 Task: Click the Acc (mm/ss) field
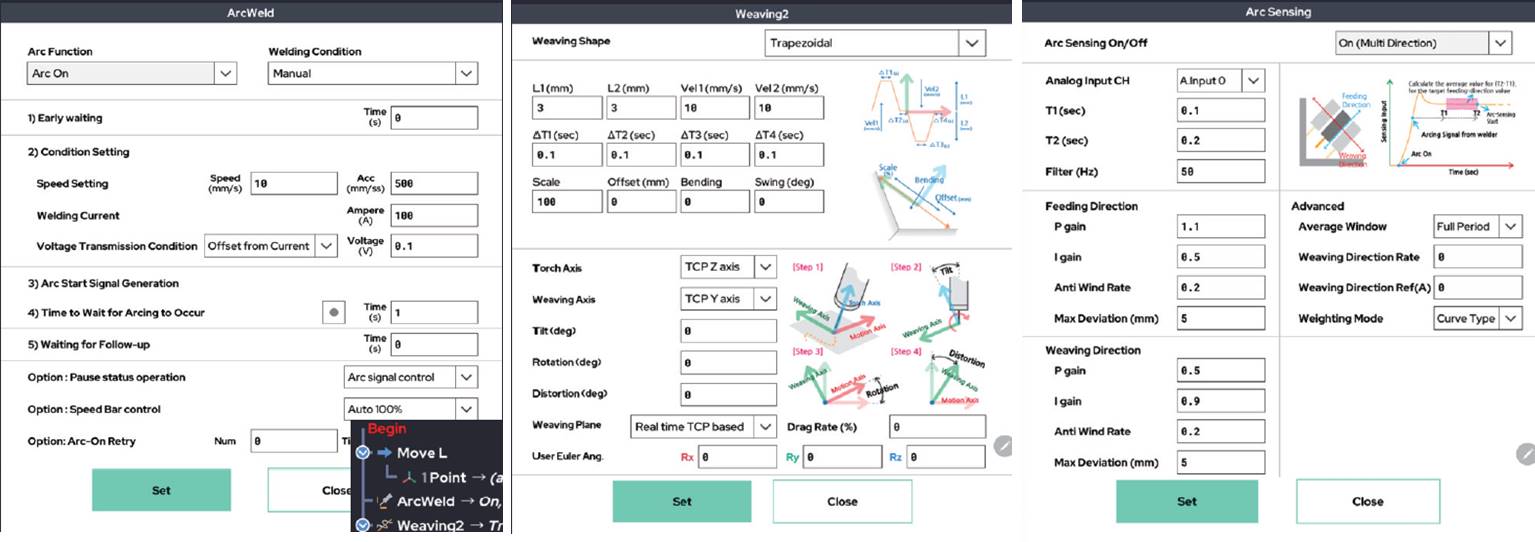434,184
